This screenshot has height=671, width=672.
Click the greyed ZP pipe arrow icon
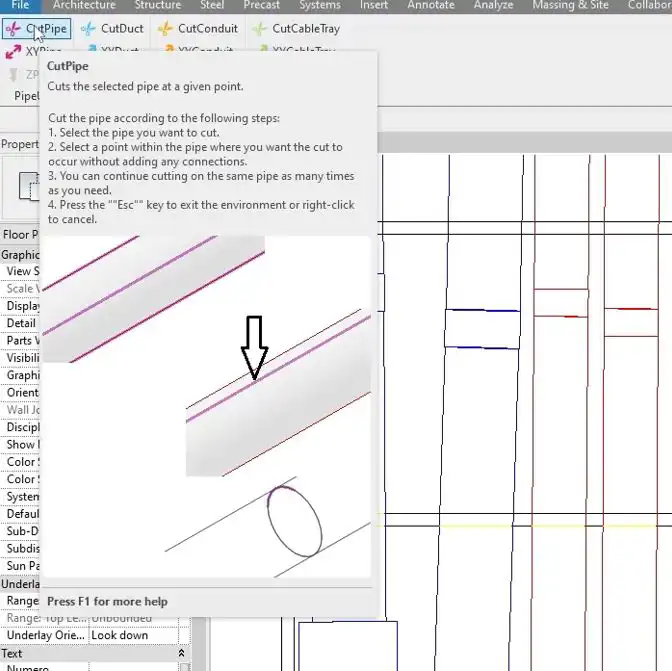(14, 75)
